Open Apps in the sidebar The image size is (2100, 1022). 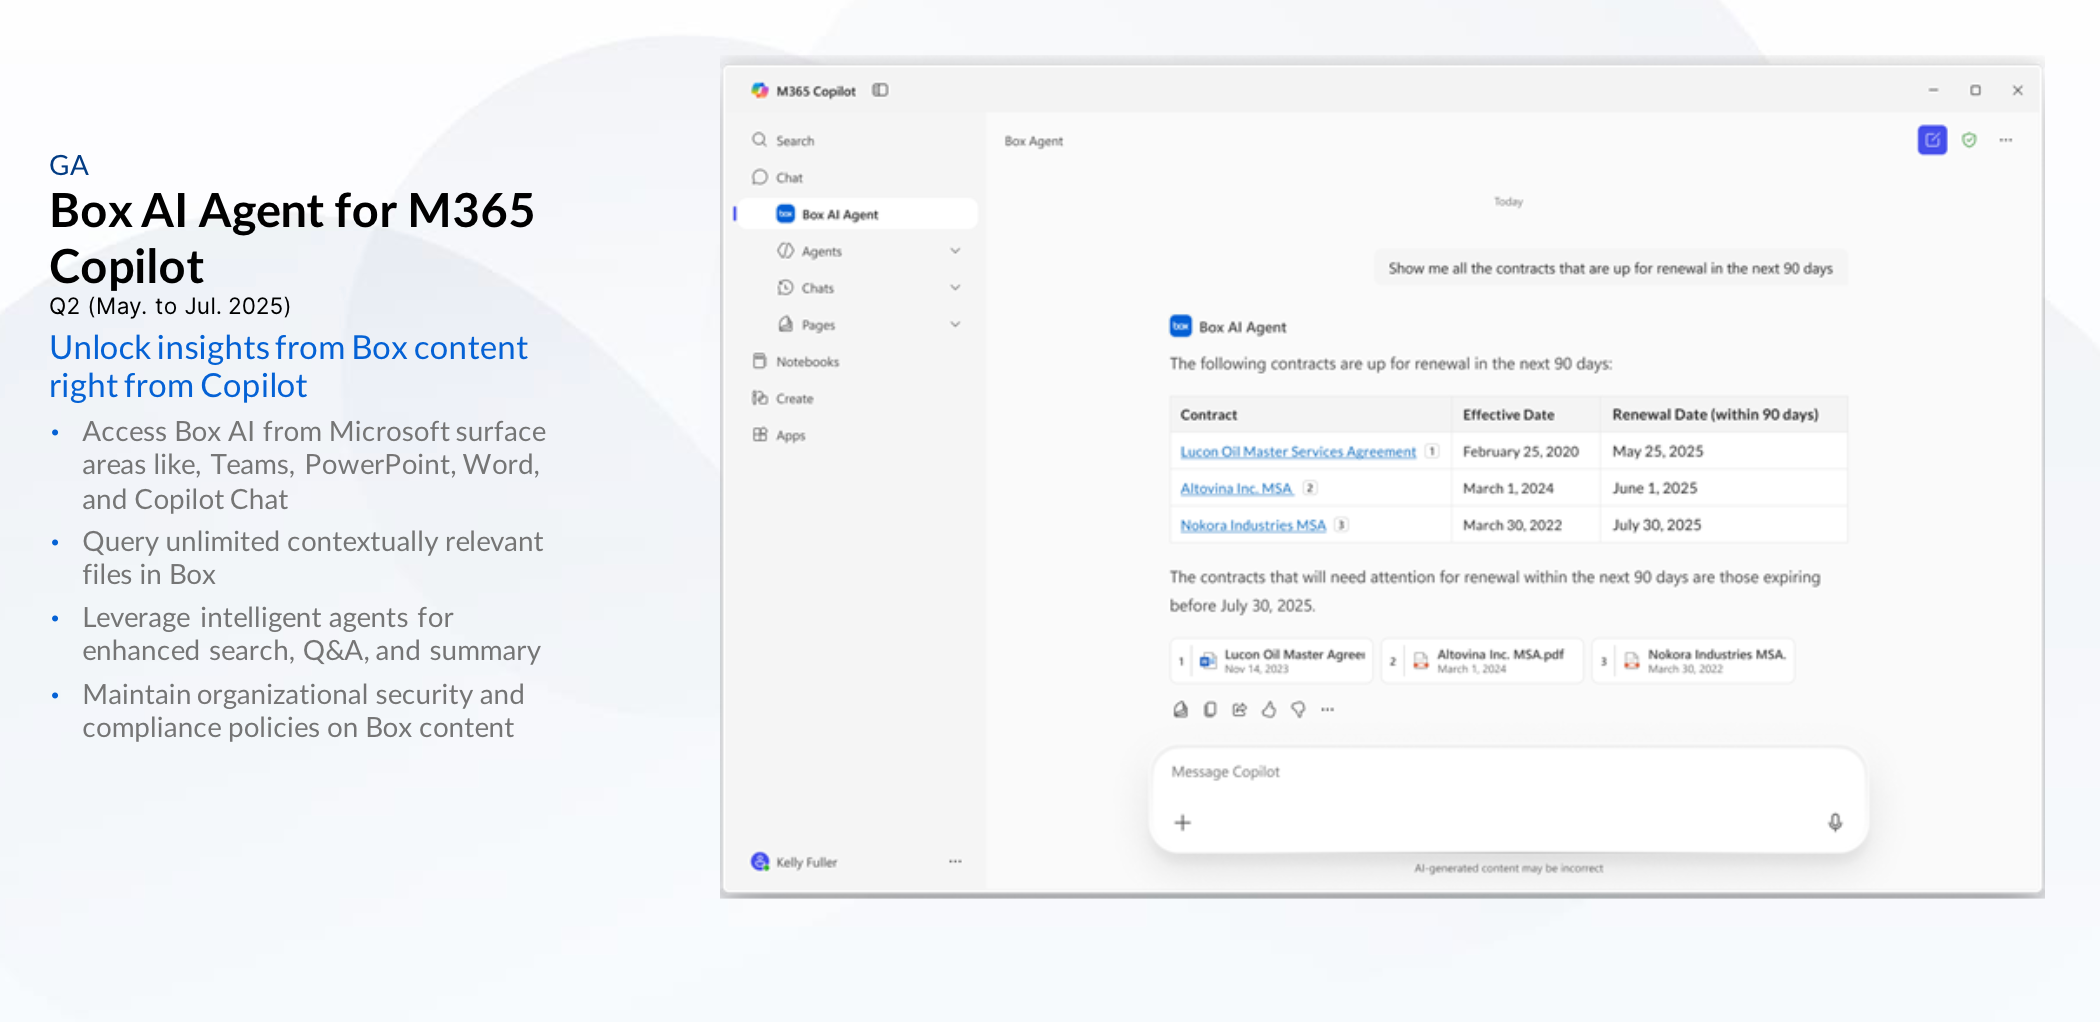[779, 435]
